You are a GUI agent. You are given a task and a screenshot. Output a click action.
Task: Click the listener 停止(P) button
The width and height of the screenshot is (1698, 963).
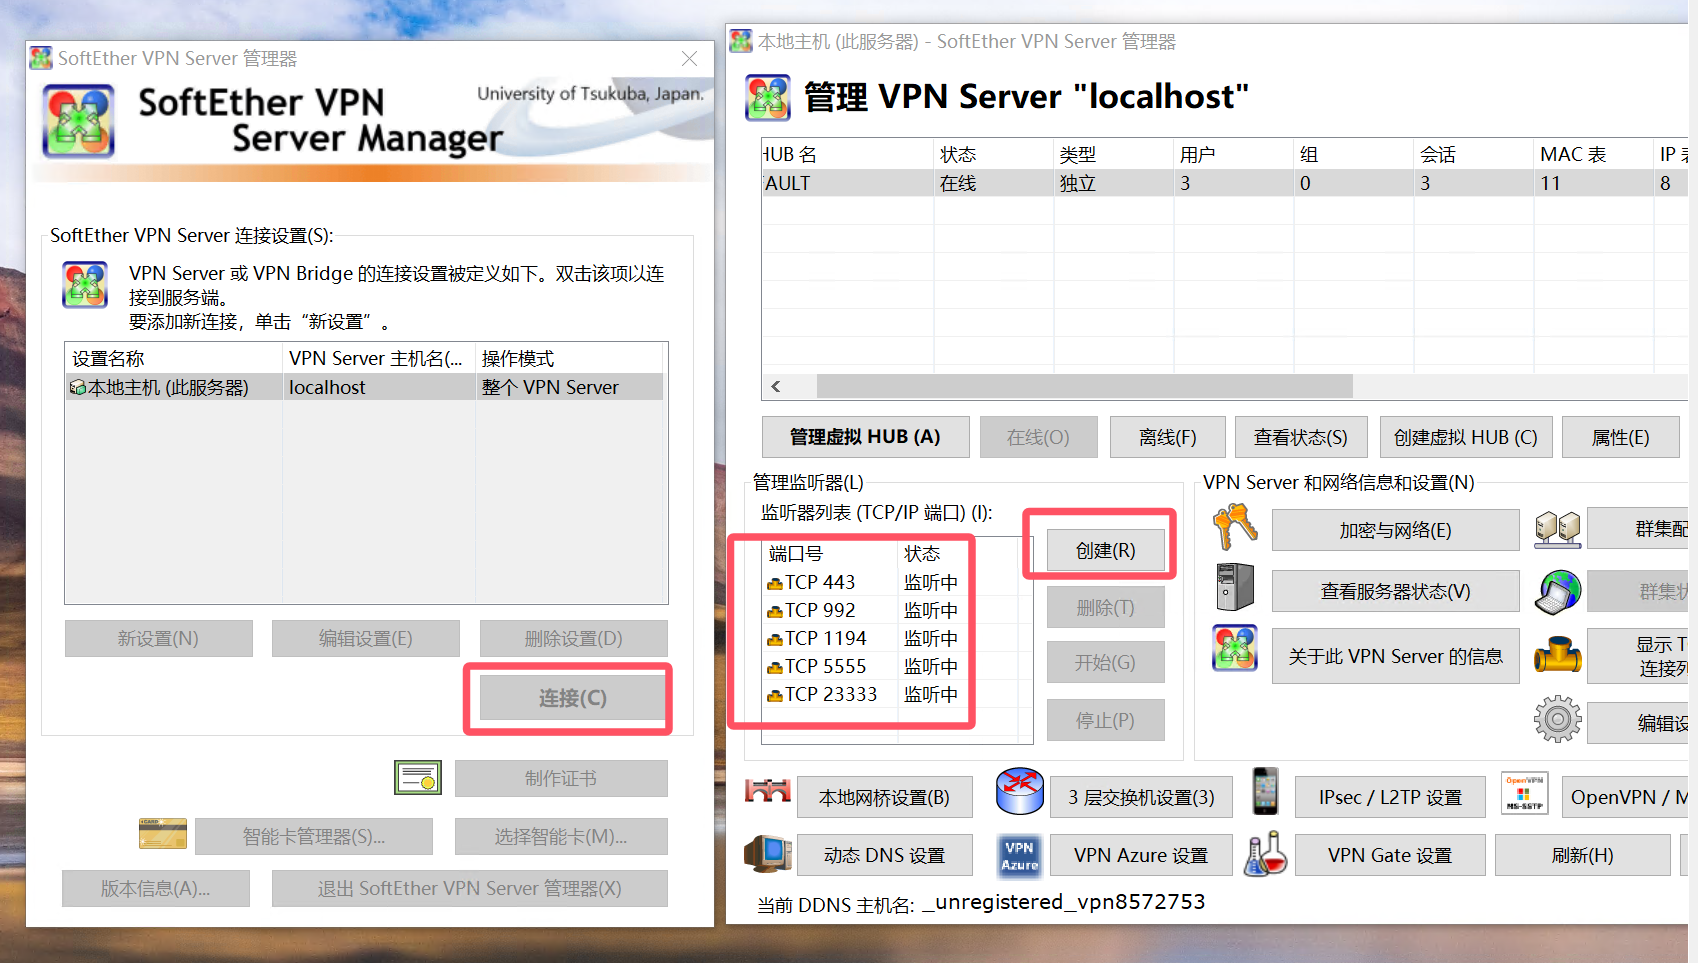pos(1105,720)
